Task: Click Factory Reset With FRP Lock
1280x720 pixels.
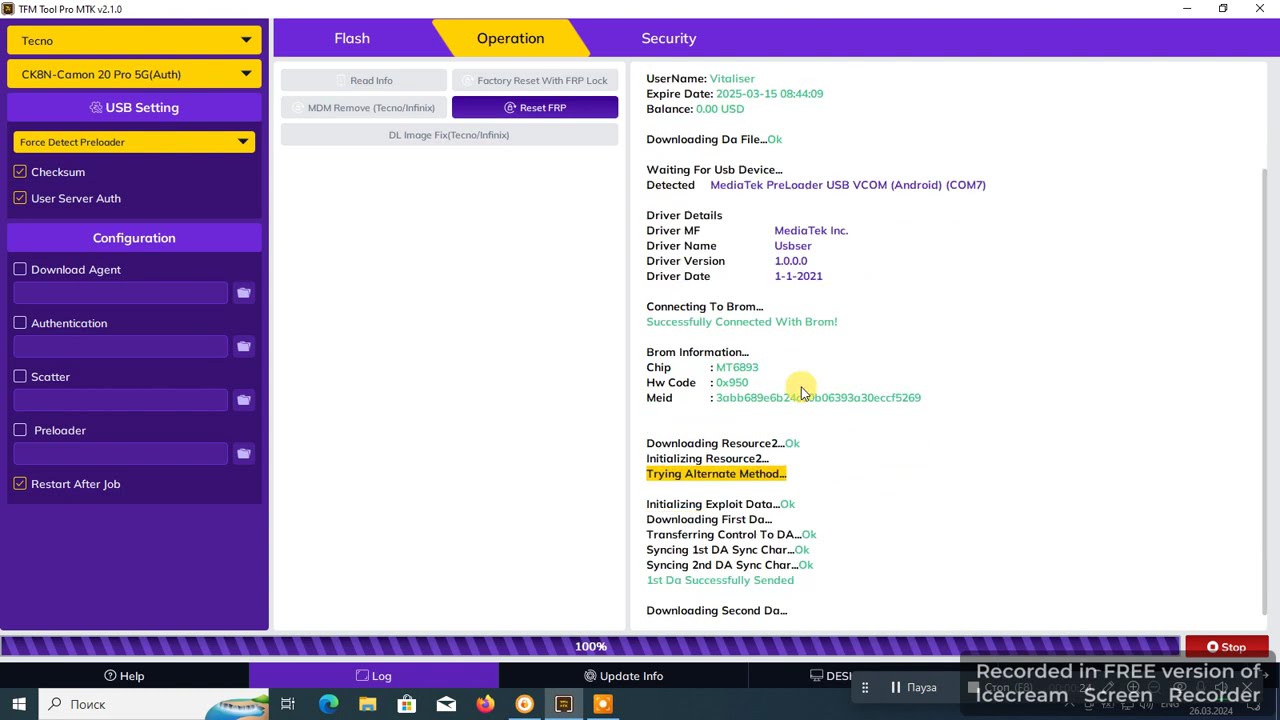Action: pos(535,80)
